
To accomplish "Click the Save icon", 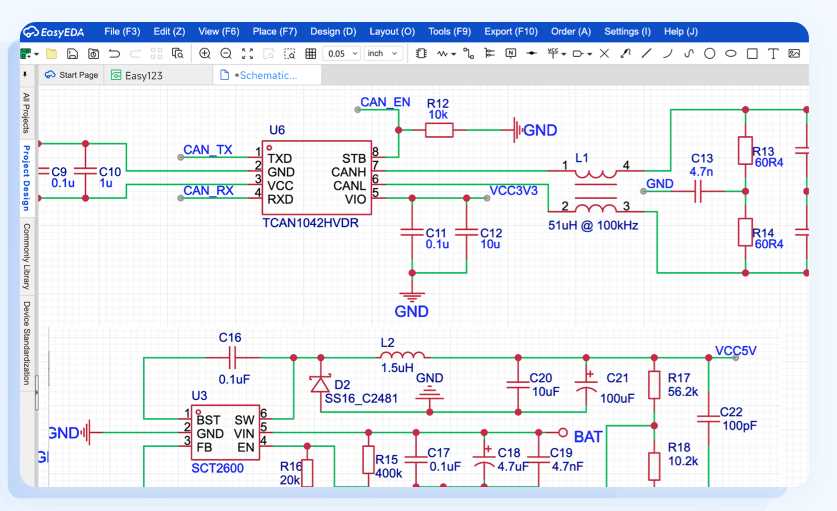I will pyautogui.click(x=72, y=53).
